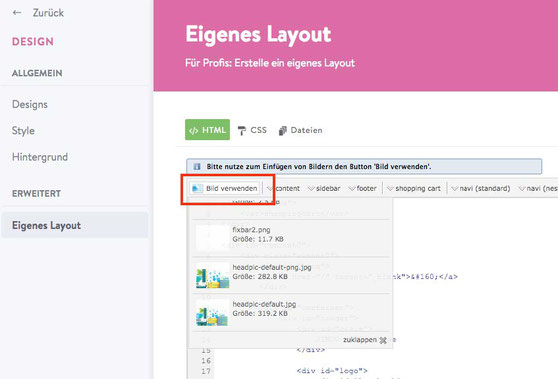Screen dimensions: 558x379
Task: Click the headpic-default.jpg thumbnail
Action: [212, 312]
